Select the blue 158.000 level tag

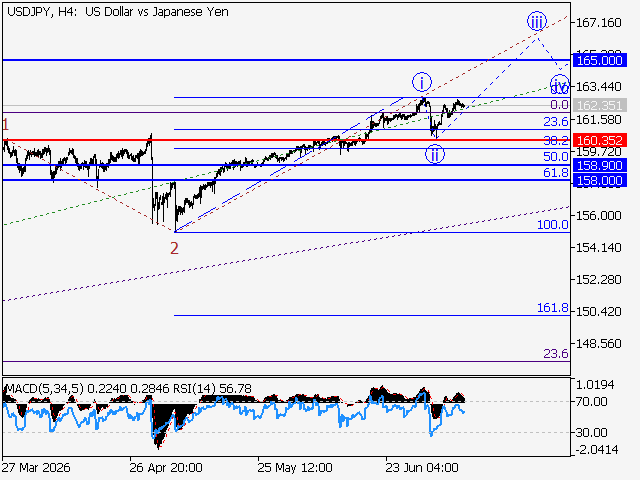[x=600, y=180]
